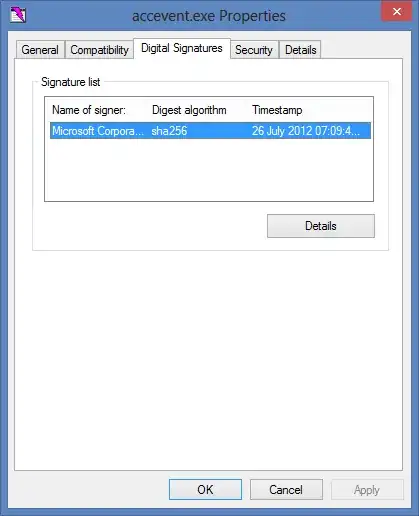Image resolution: width=419 pixels, height=516 pixels.
Task: Open the Details tab
Action: click(x=300, y=50)
